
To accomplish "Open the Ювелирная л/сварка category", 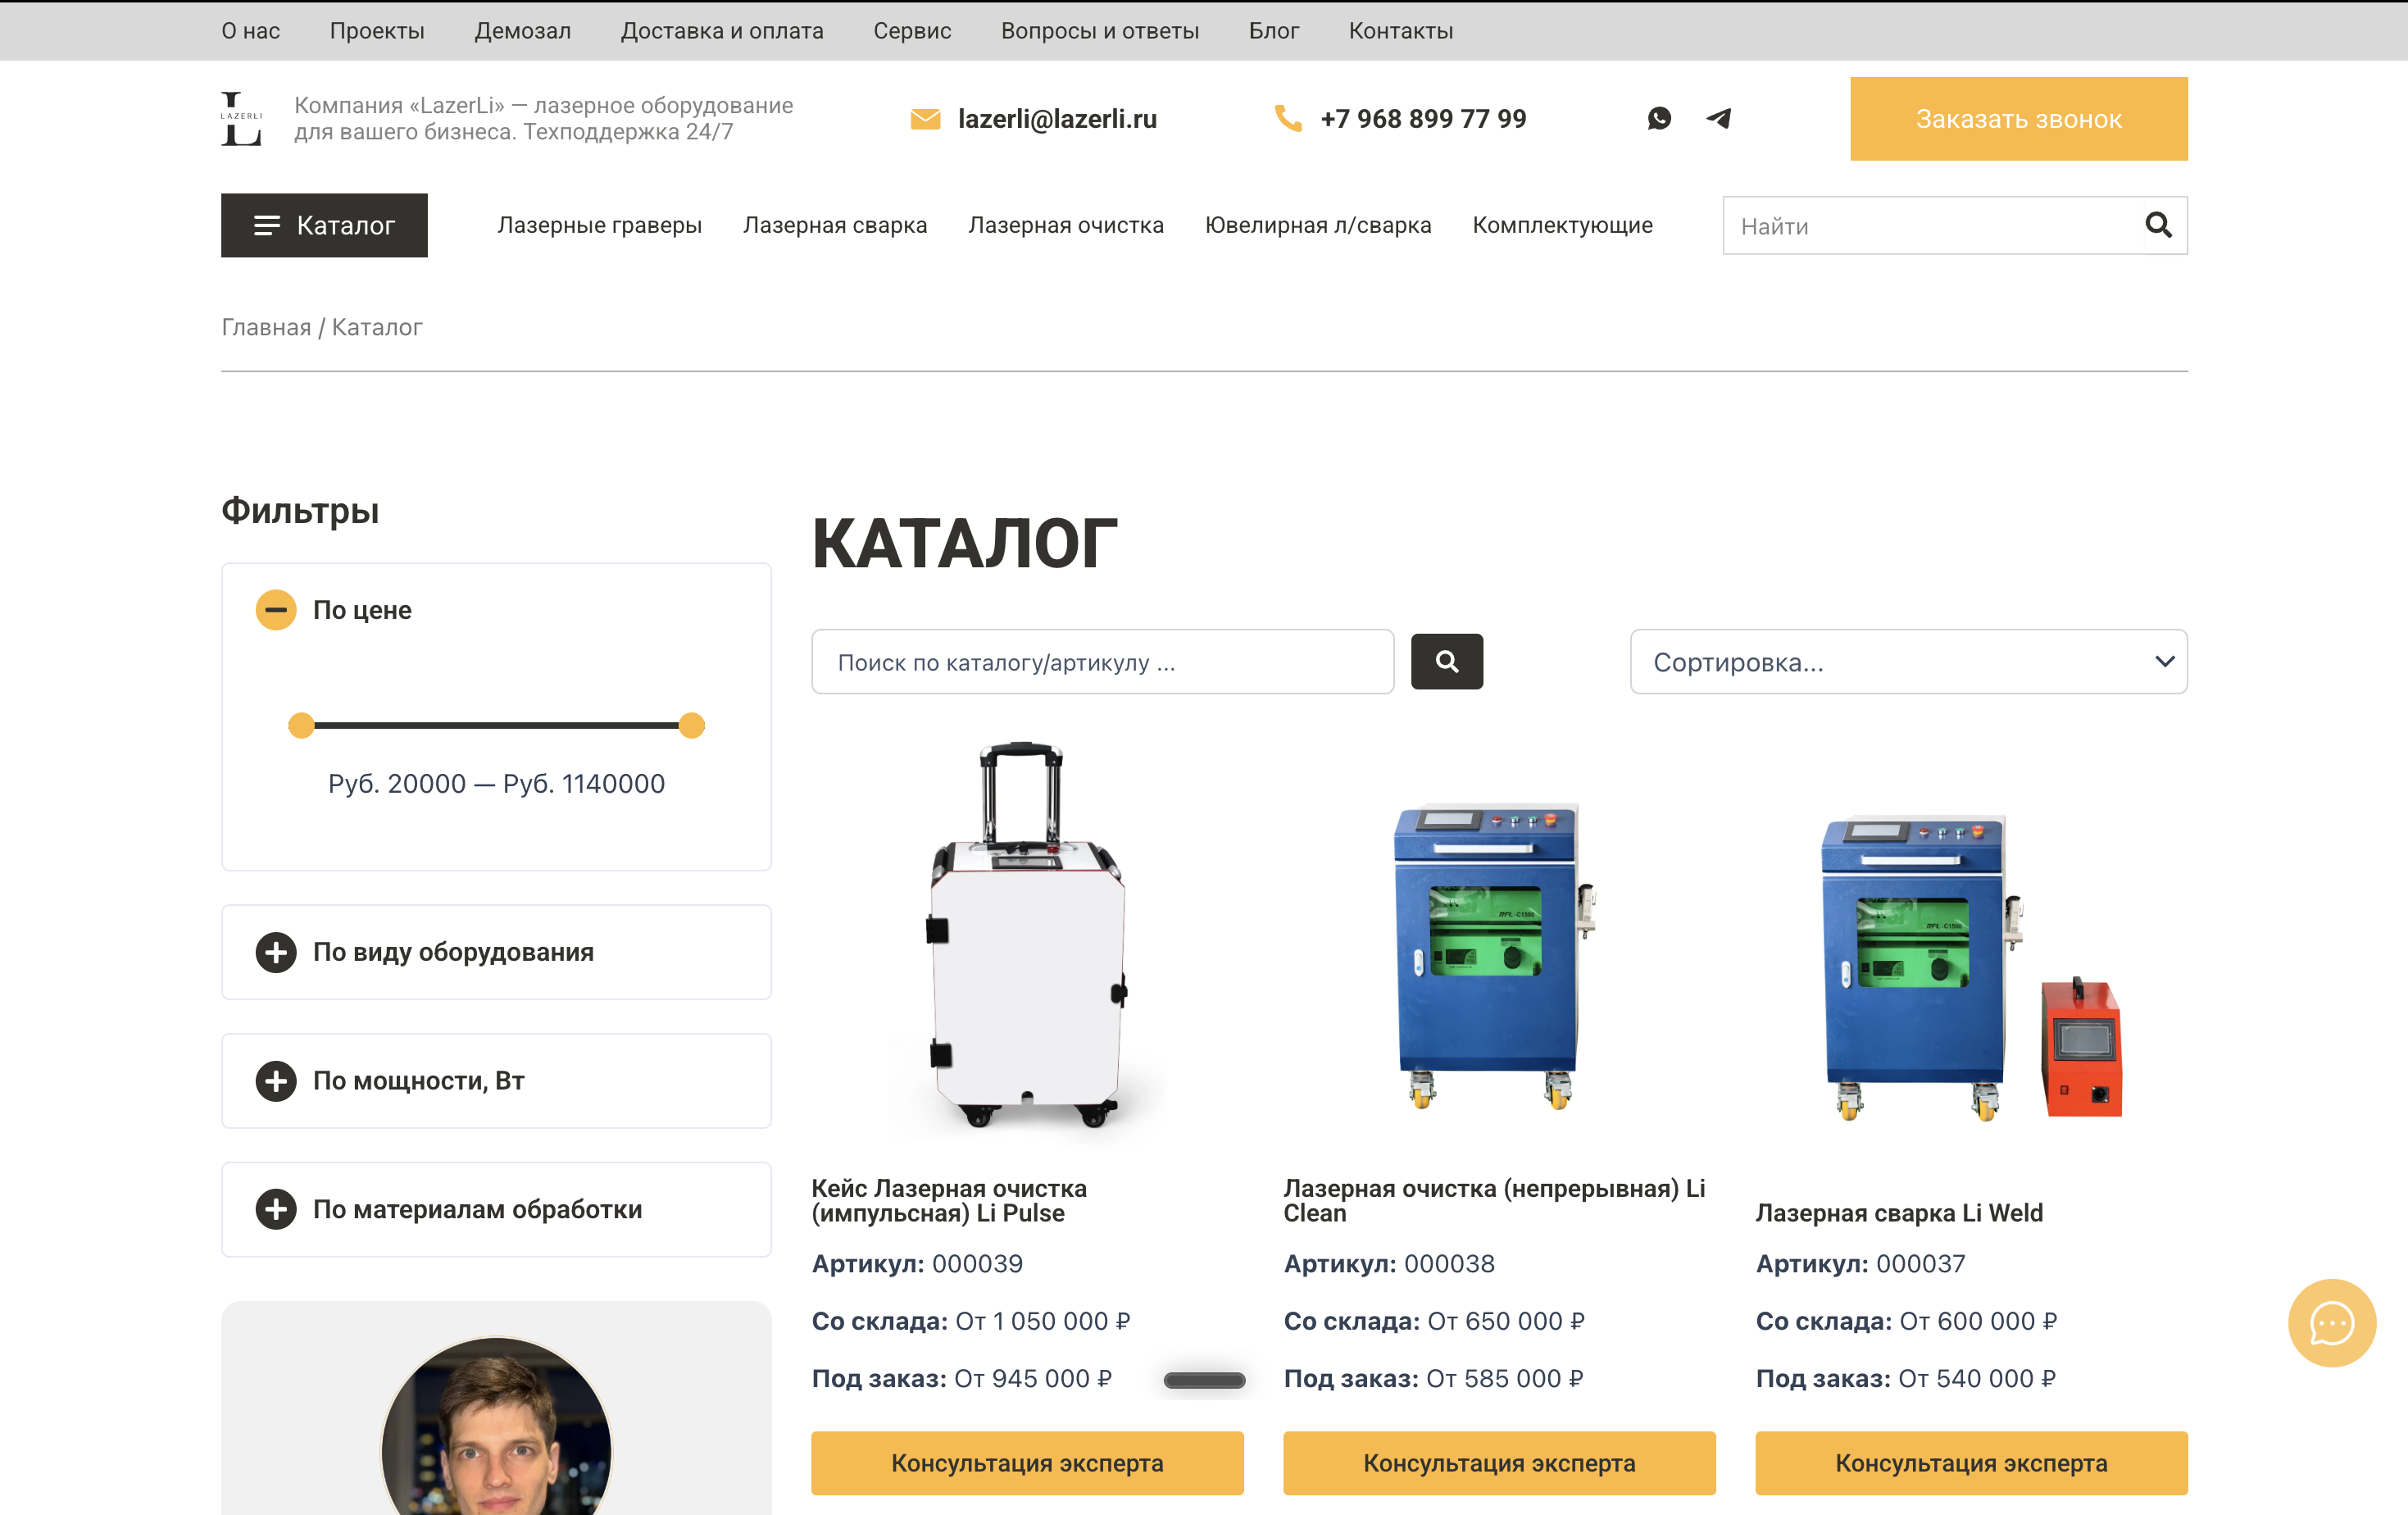I will pyautogui.click(x=1318, y=225).
